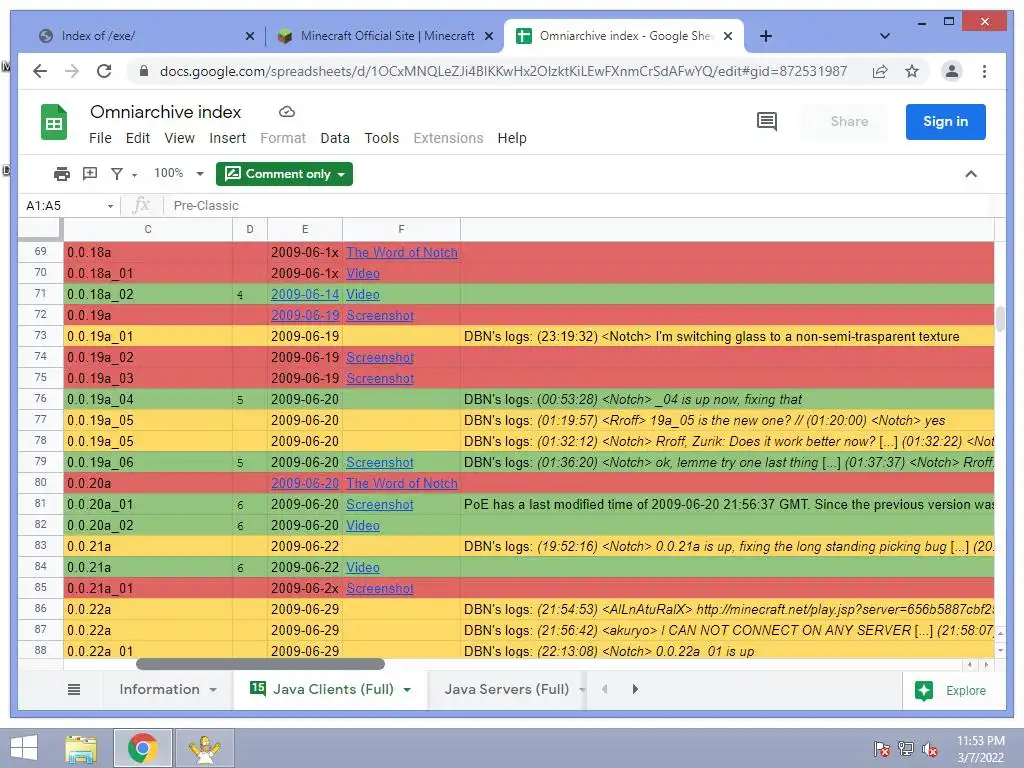Close the Minecraft Official Site tab
Image resolution: width=1024 pixels, height=768 pixels.
click(488, 37)
